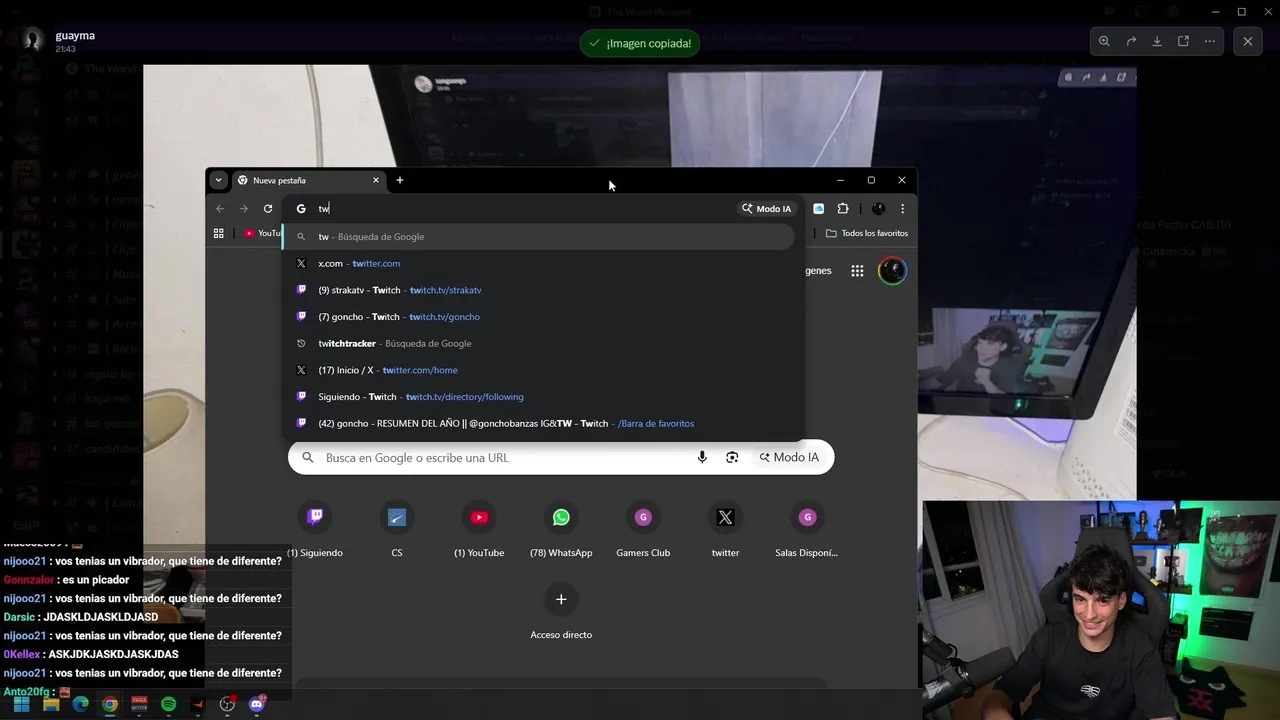Open the CS shortcut tile
This screenshot has height=720, width=1280.
(x=397, y=530)
